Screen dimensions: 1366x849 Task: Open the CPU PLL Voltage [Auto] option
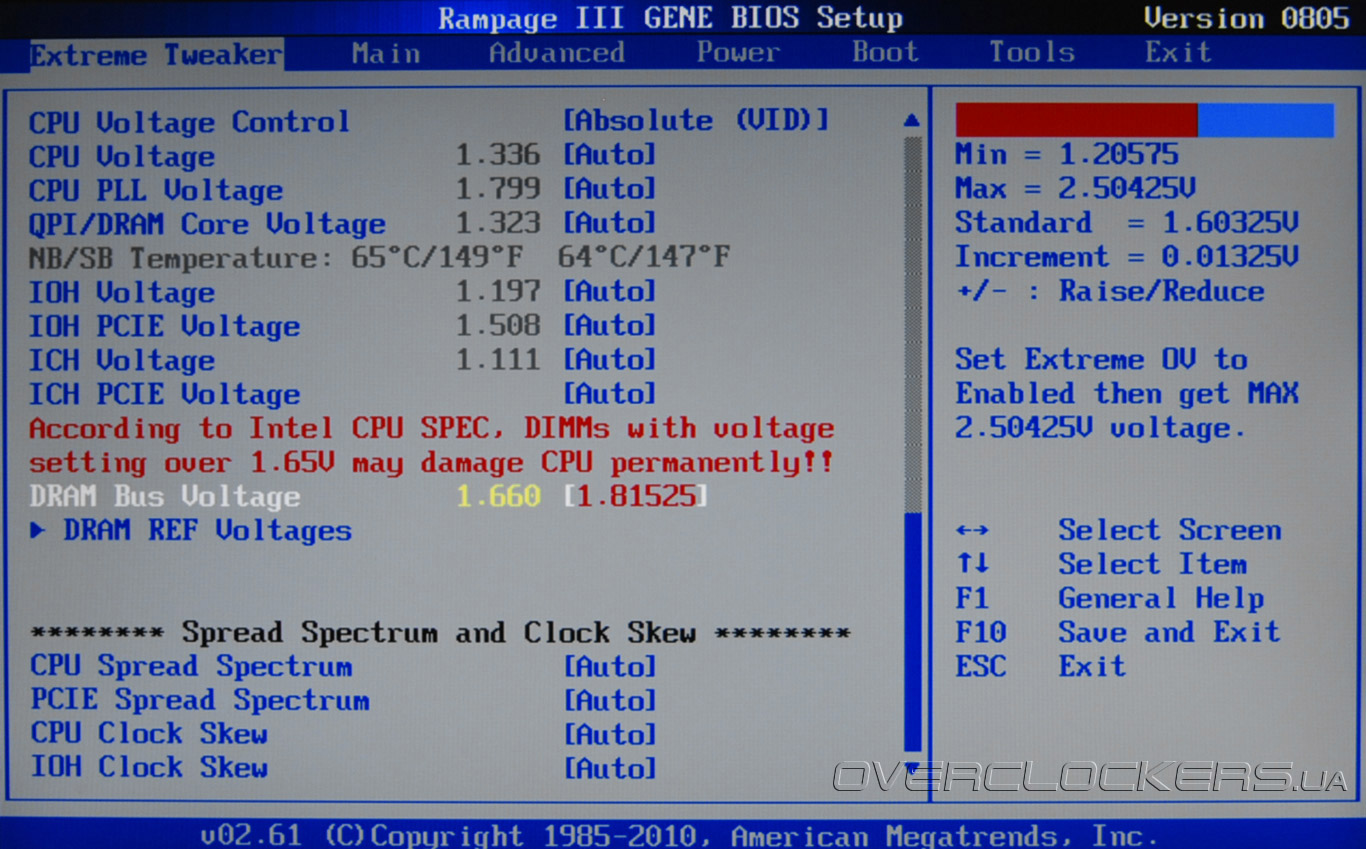(x=610, y=189)
